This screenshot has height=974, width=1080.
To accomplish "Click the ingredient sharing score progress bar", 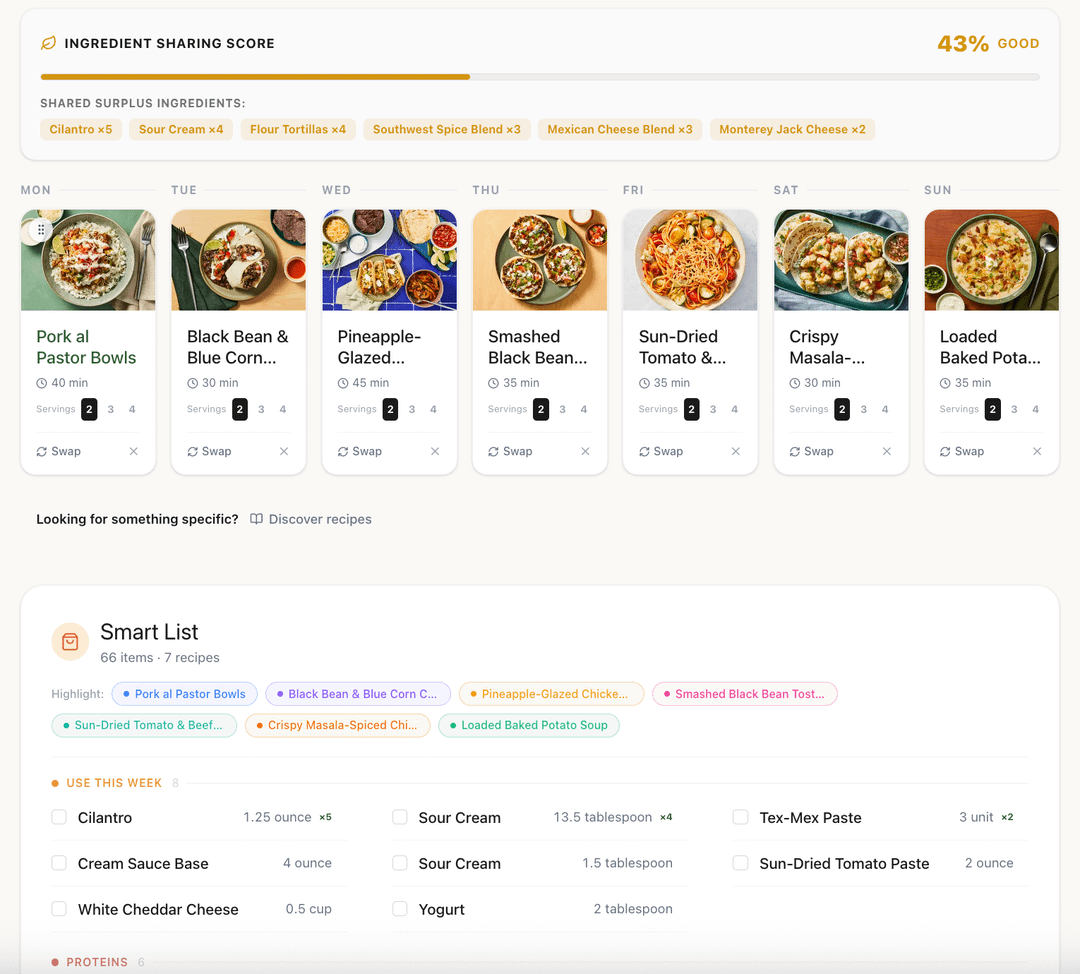I will [x=539, y=77].
